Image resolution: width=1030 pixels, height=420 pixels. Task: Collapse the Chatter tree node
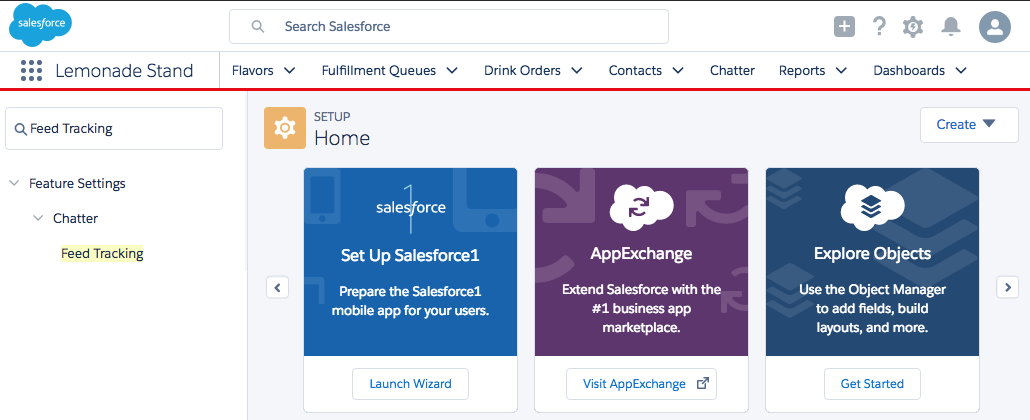[38, 218]
